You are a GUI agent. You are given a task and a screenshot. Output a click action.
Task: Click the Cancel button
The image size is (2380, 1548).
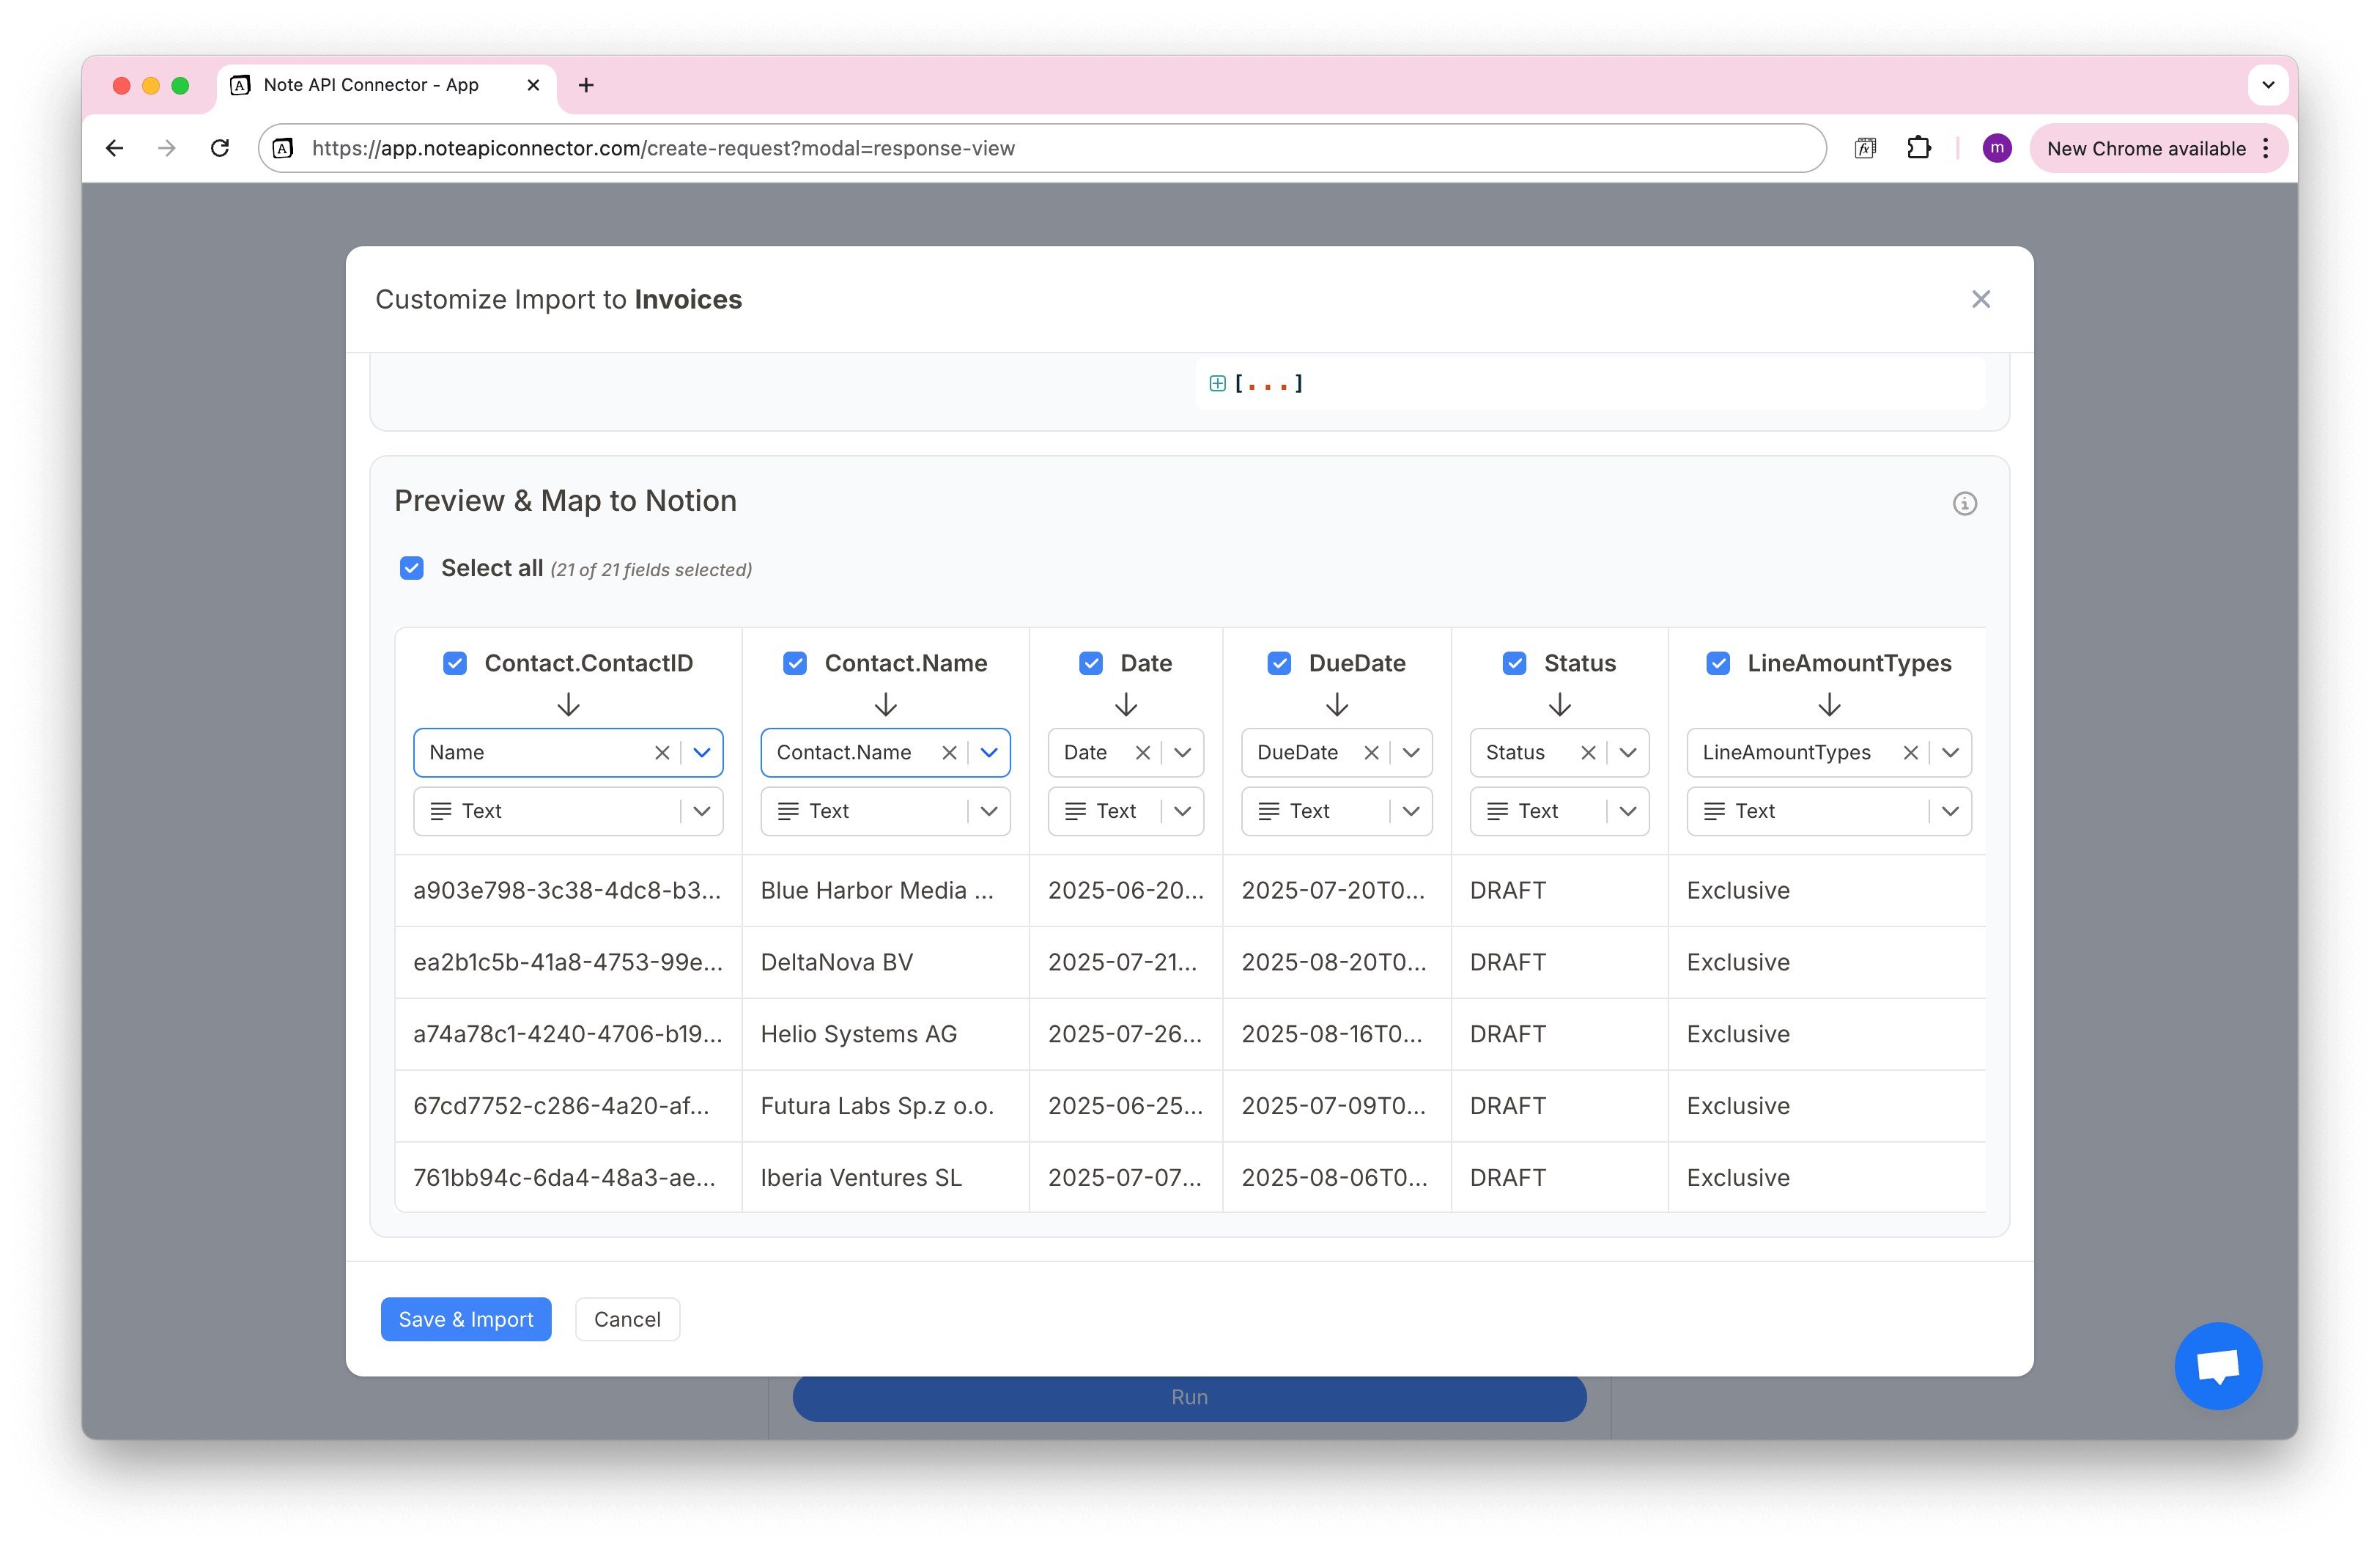(x=627, y=1319)
